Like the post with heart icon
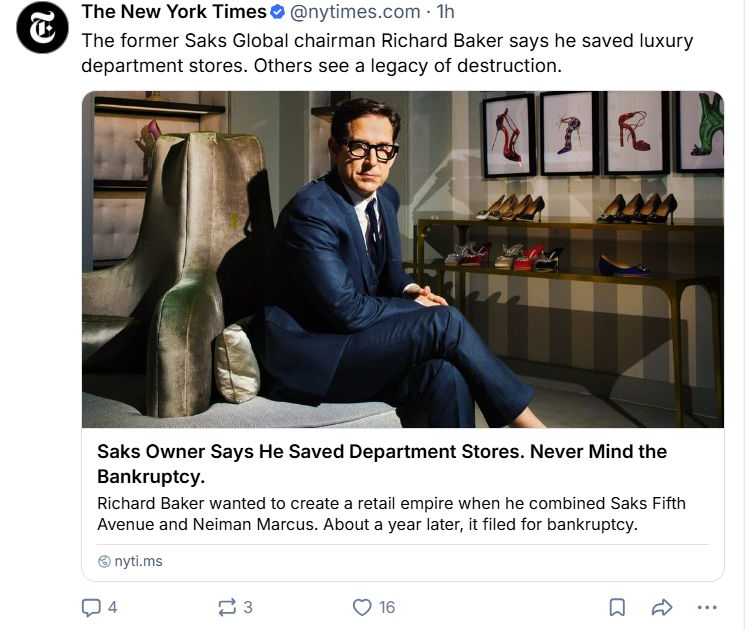The height and width of the screenshot is (630, 749). pyautogui.click(x=362, y=607)
